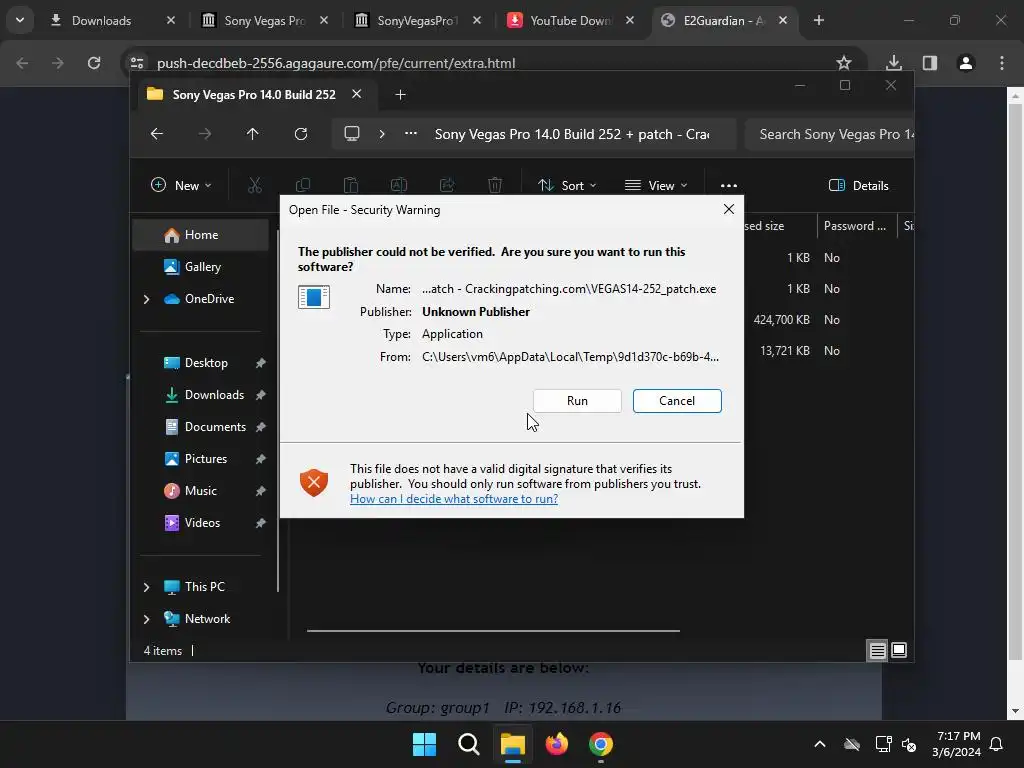The image size is (1024, 768).
Task: Expand the This PC tree chevron
Action: (x=146, y=587)
